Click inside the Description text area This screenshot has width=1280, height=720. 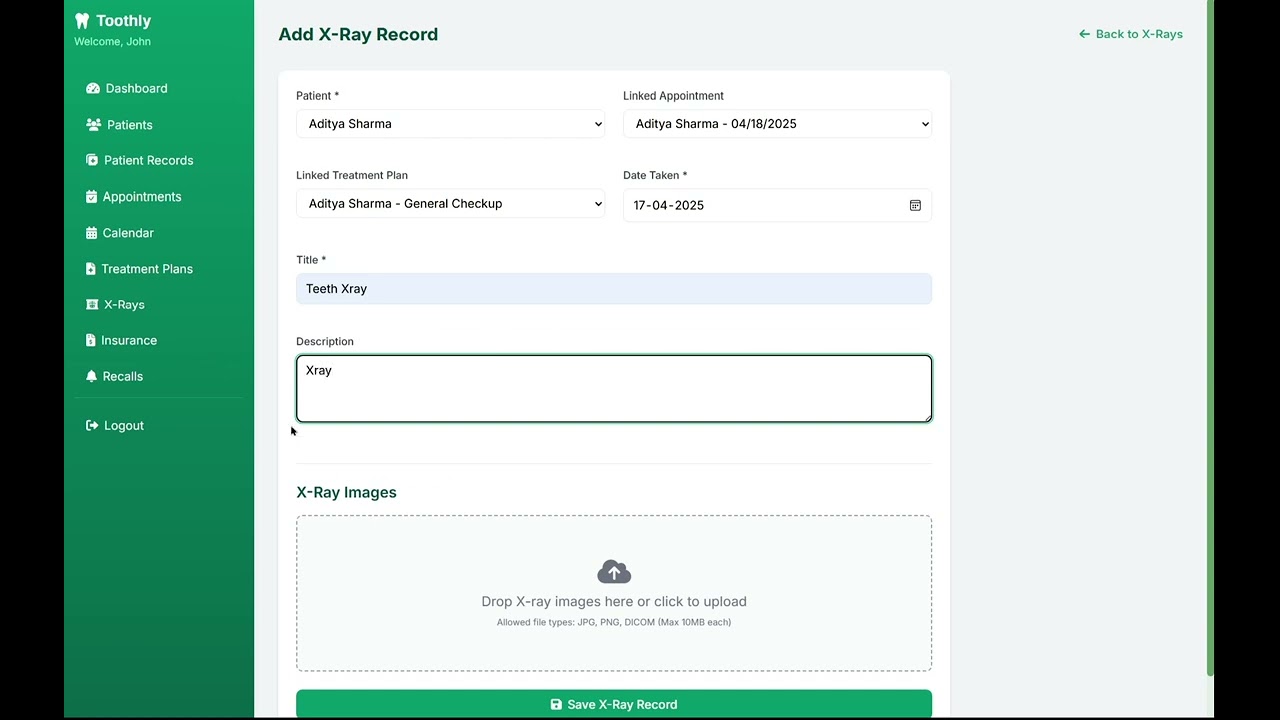point(614,389)
